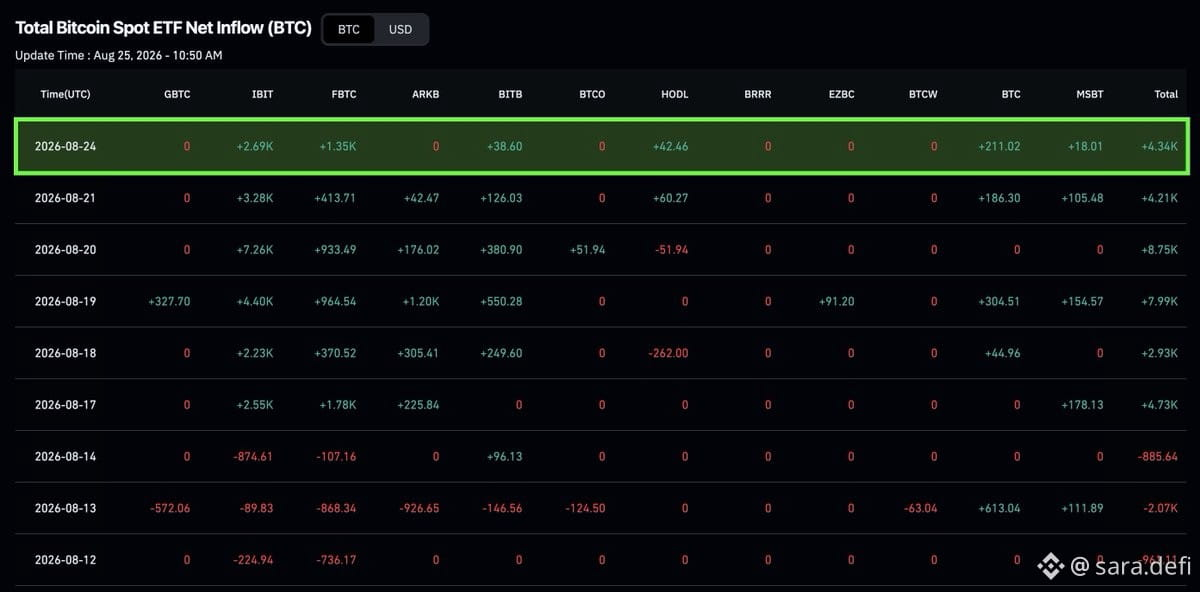Click the +613.04 BTC value
Viewport: 1200px width, 592px height.
[x=999, y=508]
